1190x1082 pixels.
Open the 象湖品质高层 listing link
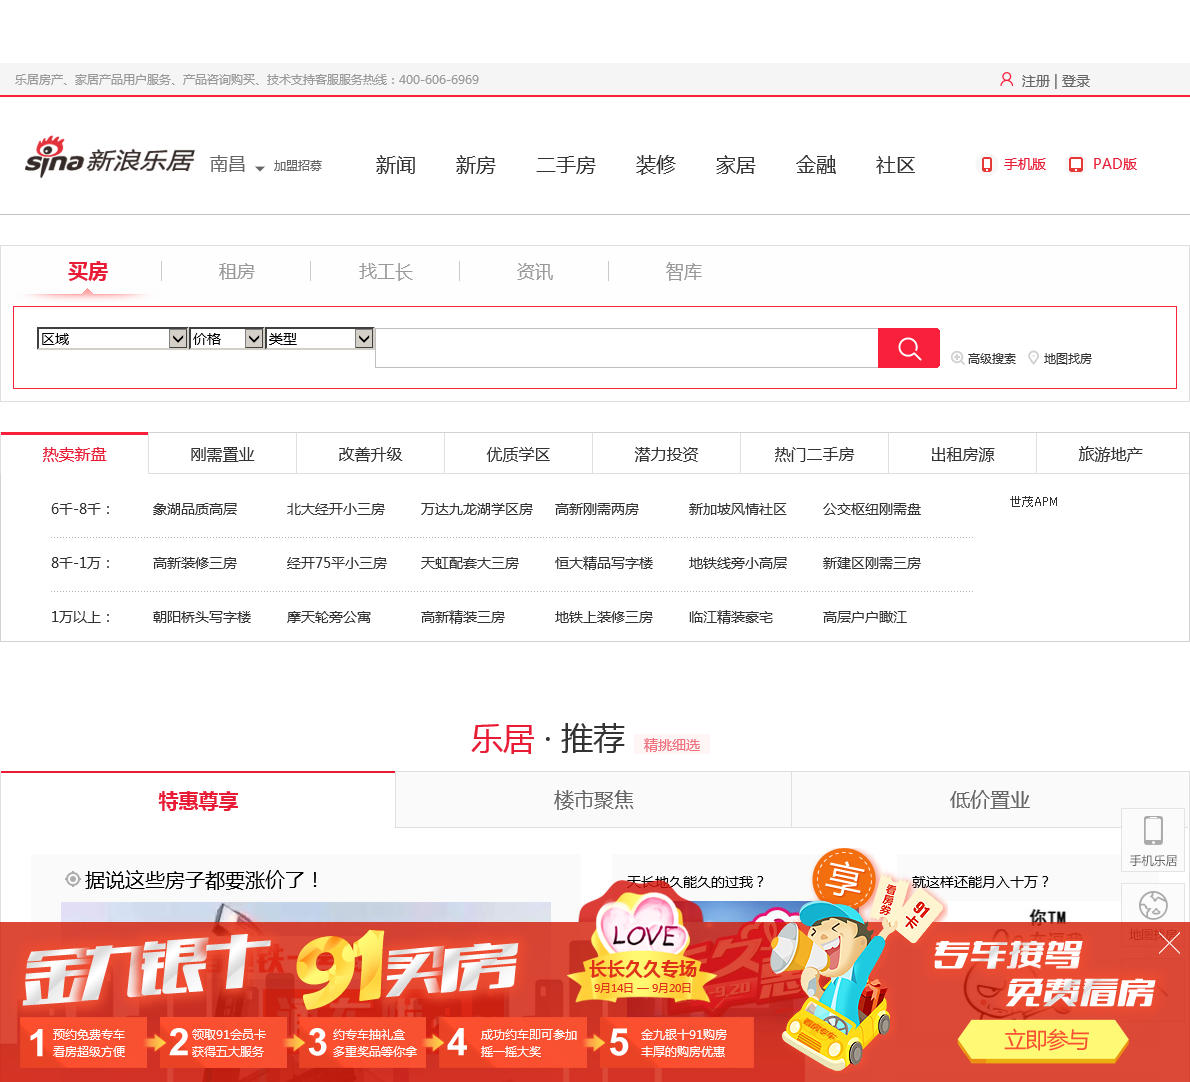pos(195,509)
